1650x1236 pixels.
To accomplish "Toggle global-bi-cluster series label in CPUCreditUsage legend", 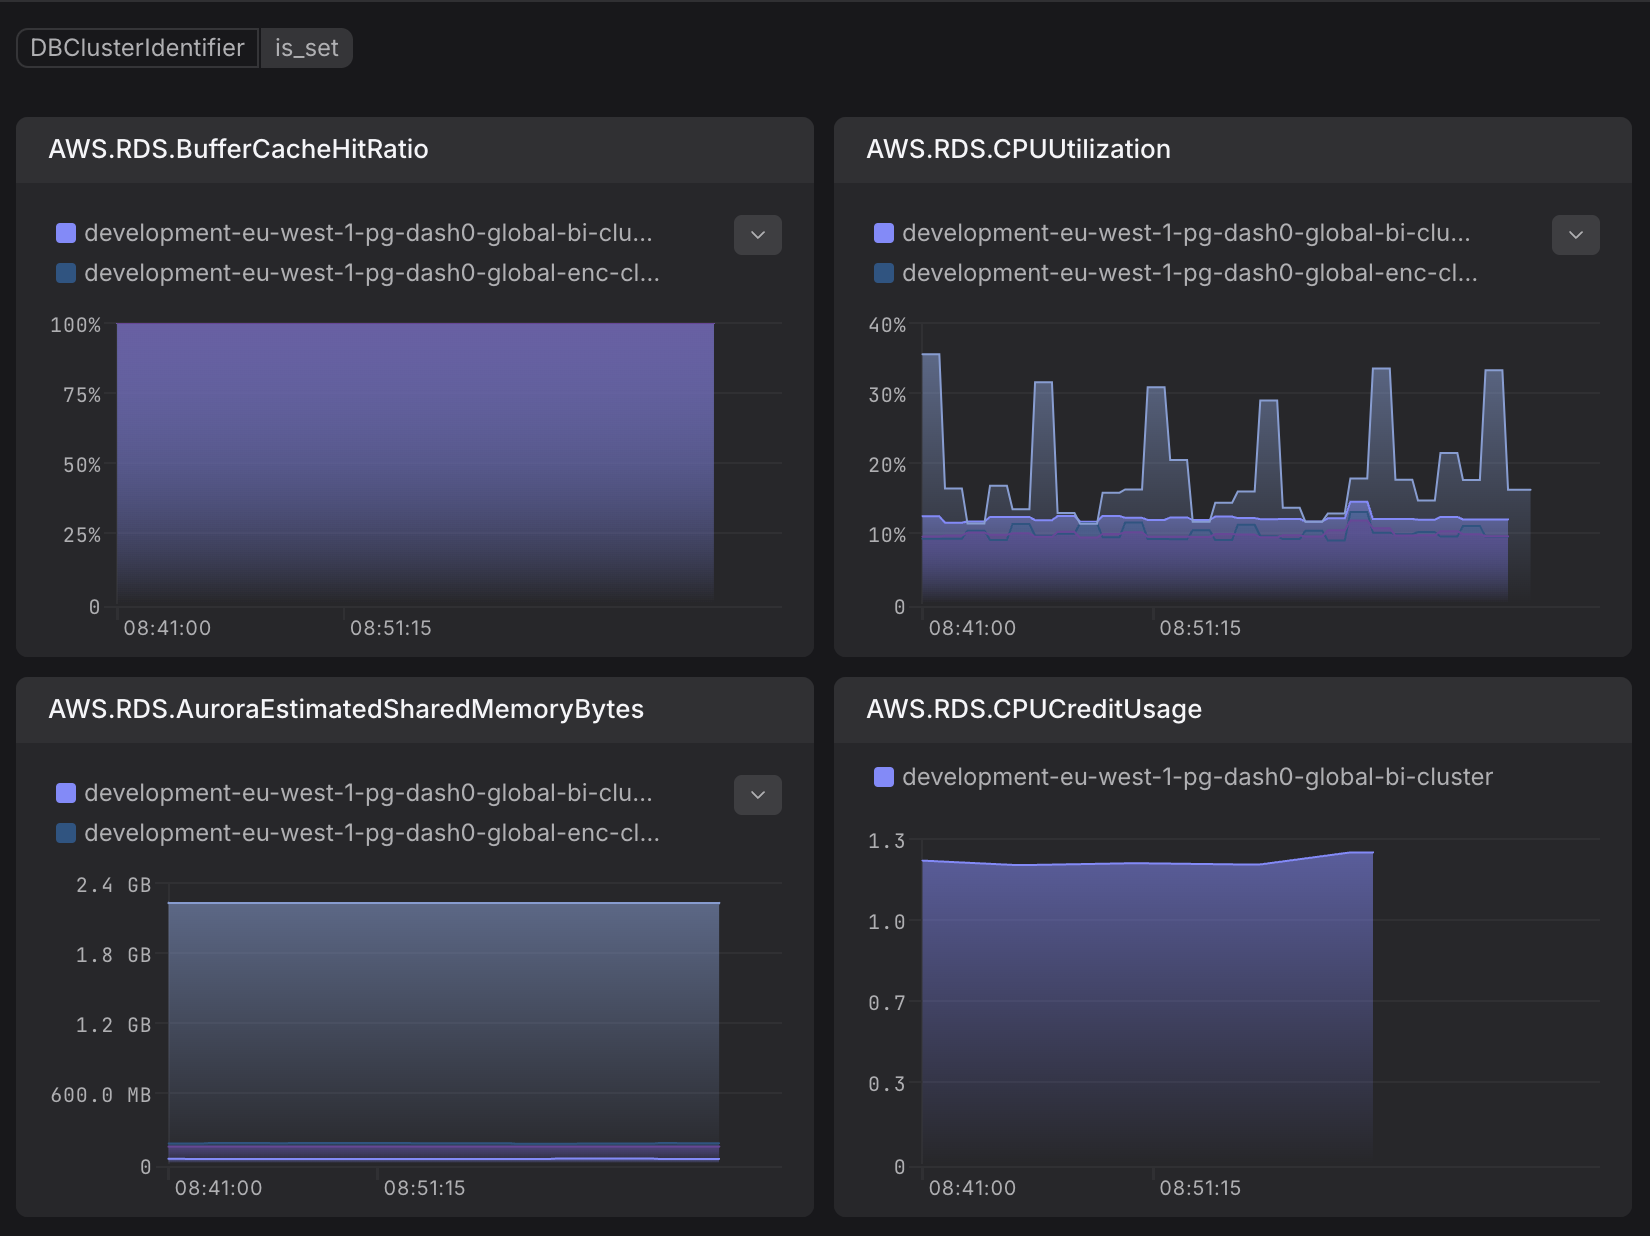I will [1197, 777].
